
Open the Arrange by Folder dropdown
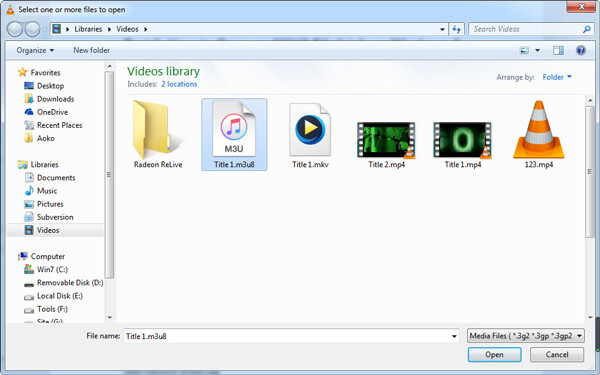[x=557, y=77]
